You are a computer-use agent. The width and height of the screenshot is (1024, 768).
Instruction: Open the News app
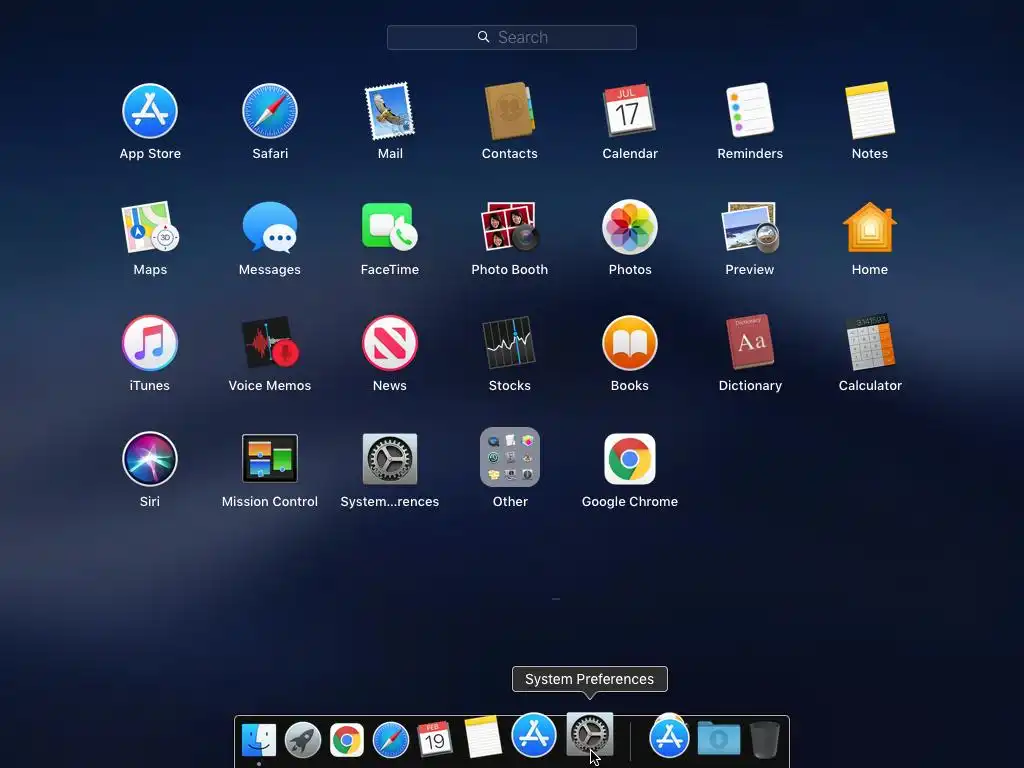click(390, 343)
